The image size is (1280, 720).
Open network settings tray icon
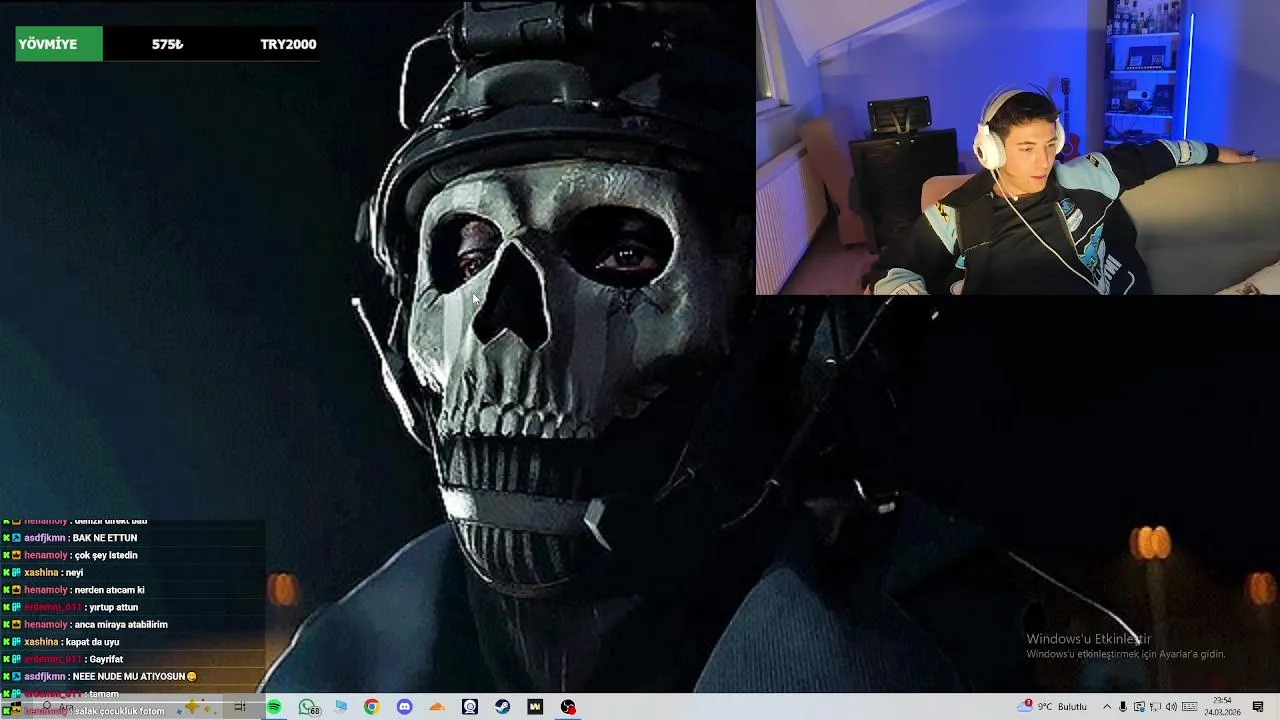[x=1155, y=707]
